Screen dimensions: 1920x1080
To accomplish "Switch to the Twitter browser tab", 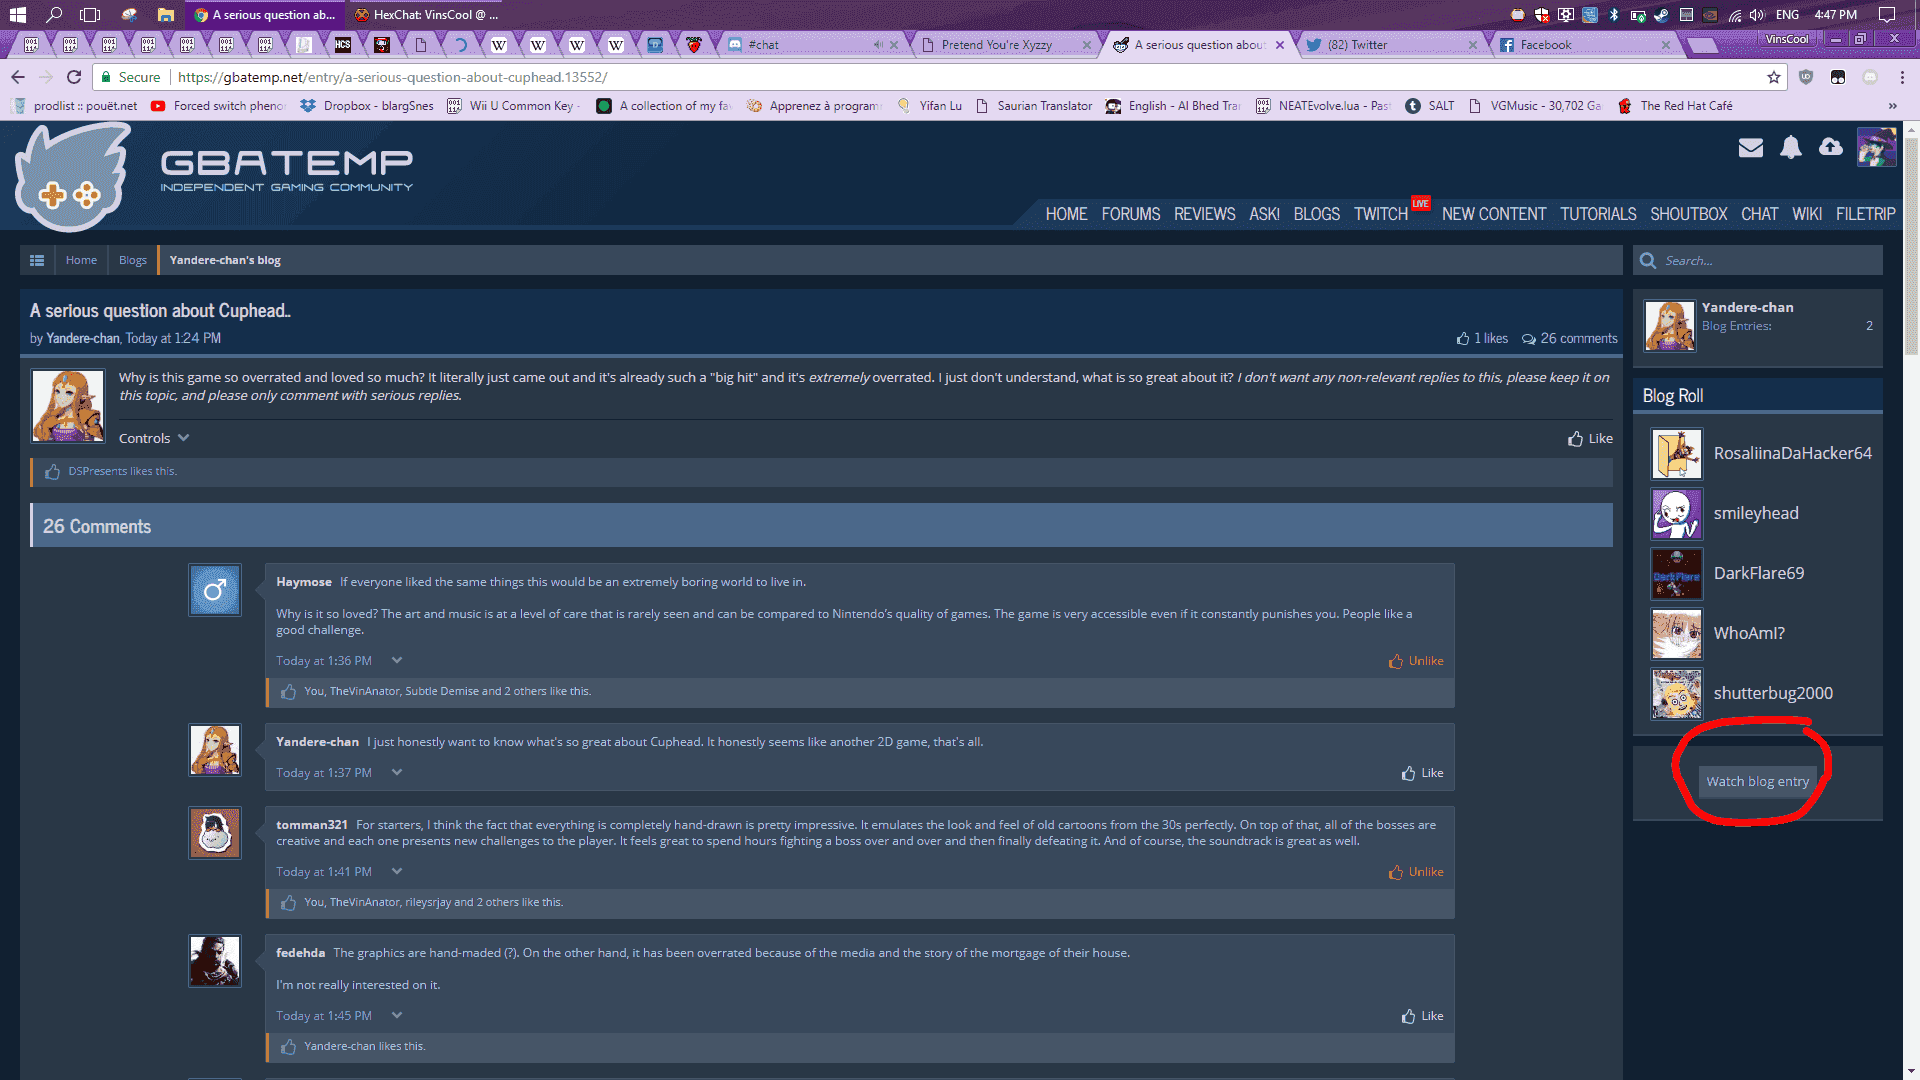I will pyautogui.click(x=1390, y=45).
